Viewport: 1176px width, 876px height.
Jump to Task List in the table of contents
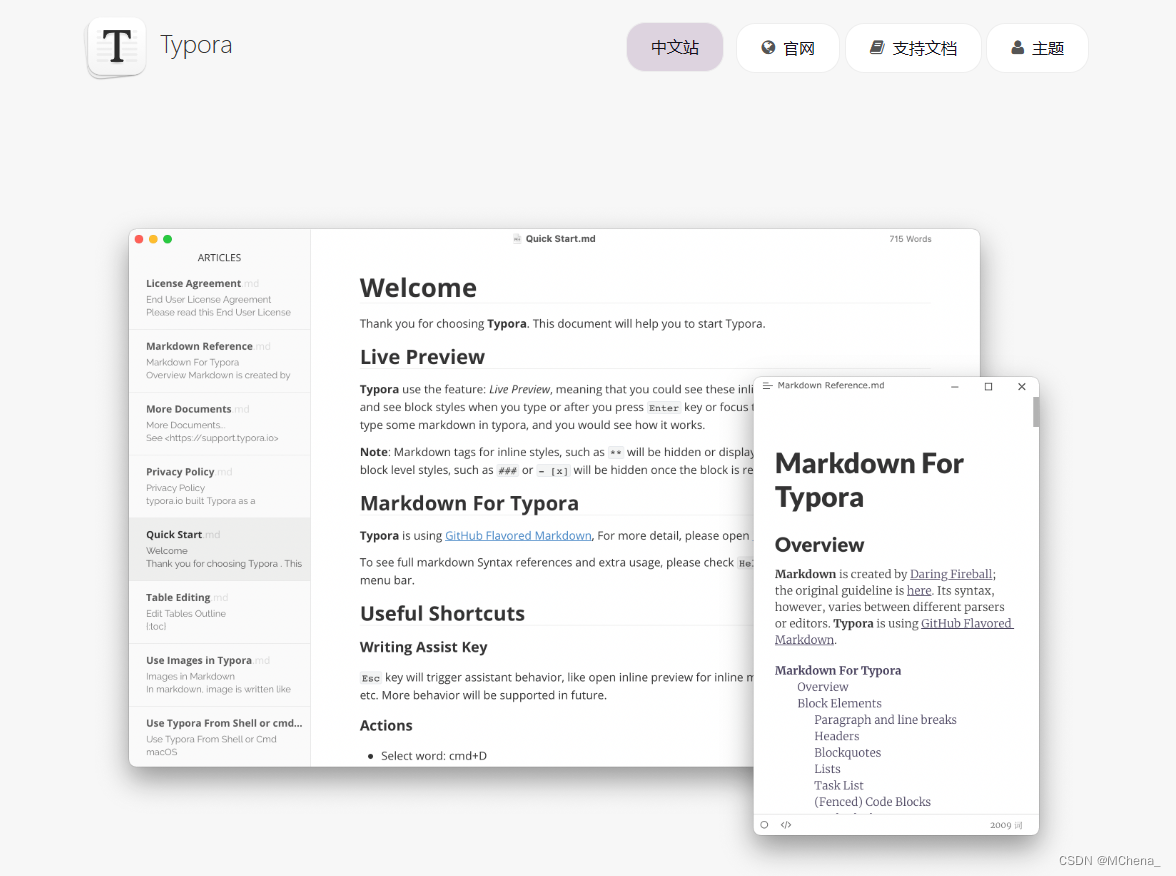[x=838, y=786]
